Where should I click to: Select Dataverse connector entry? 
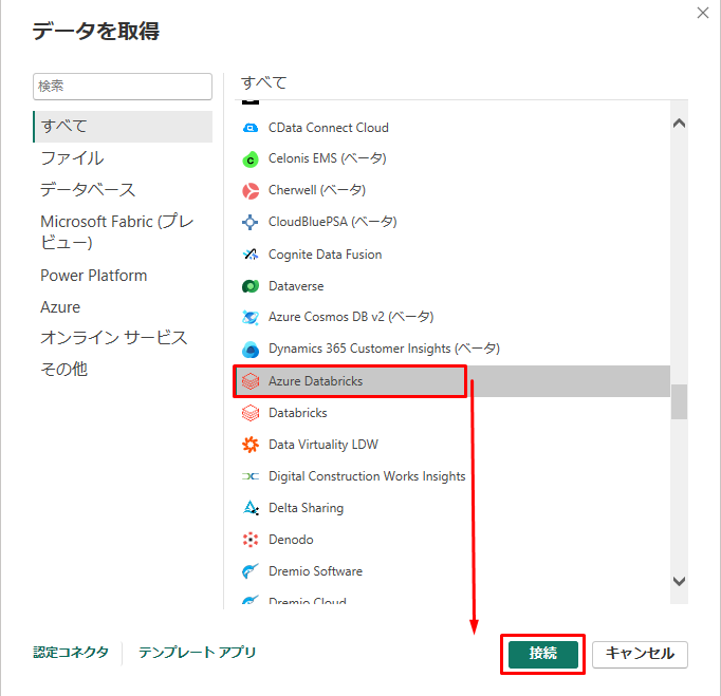[x=296, y=286]
